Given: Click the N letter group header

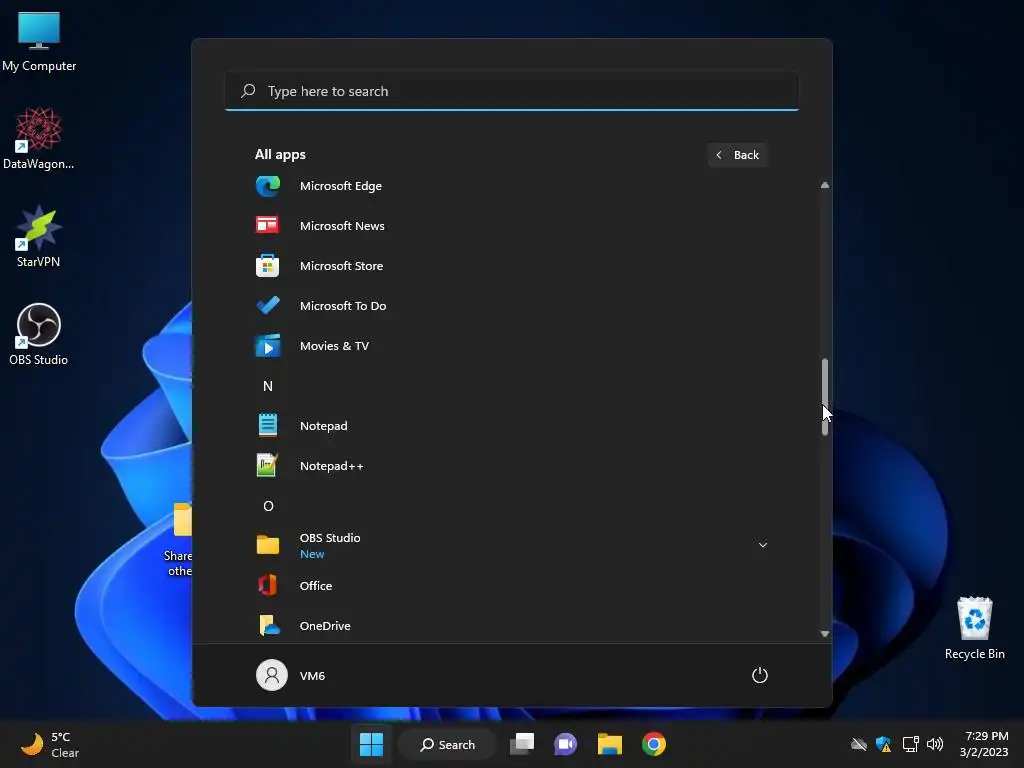Looking at the screenshot, I should (x=268, y=386).
